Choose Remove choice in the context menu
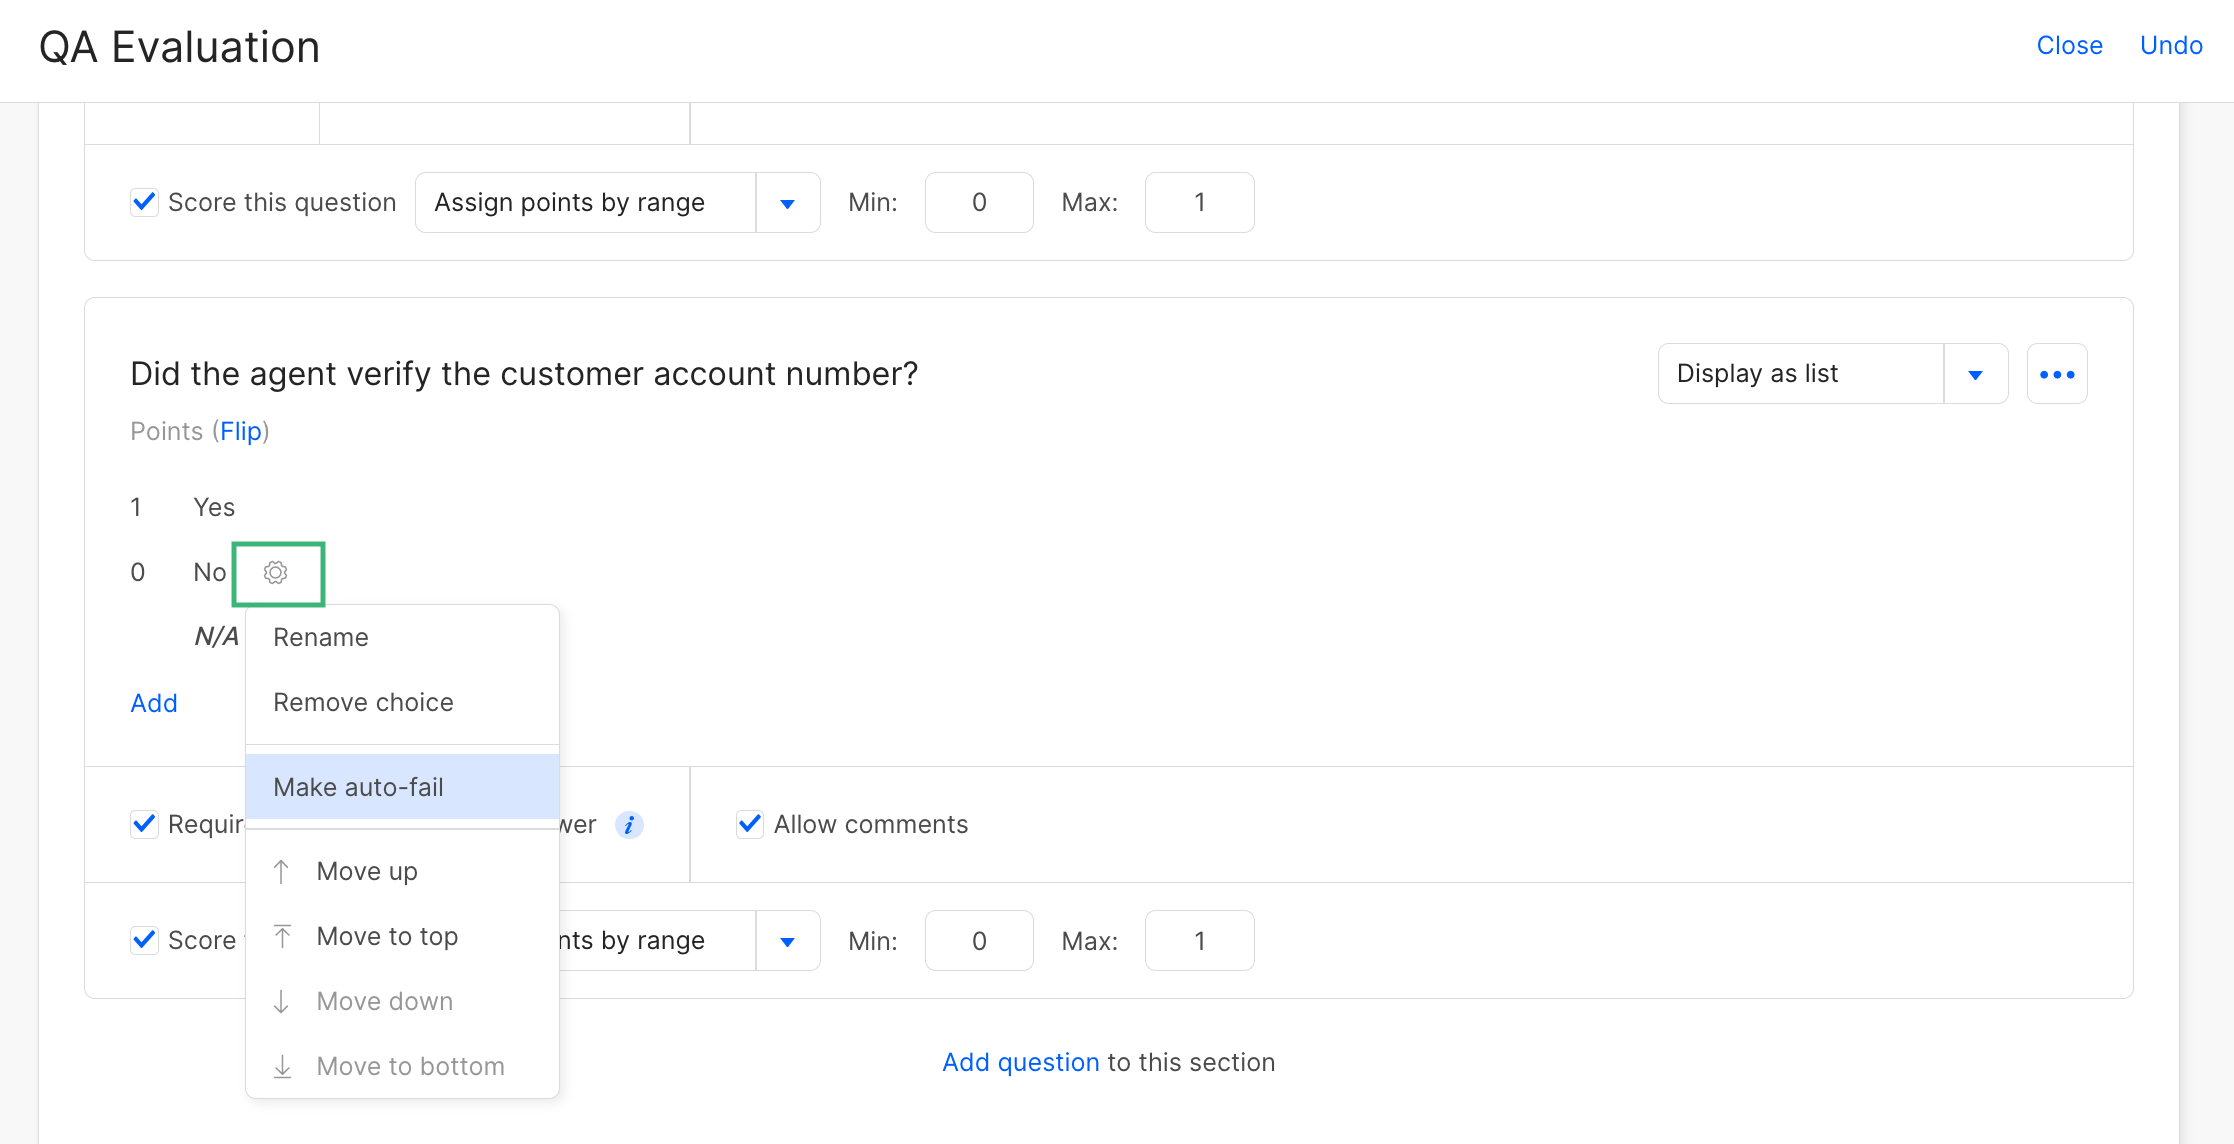 (x=363, y=702)
